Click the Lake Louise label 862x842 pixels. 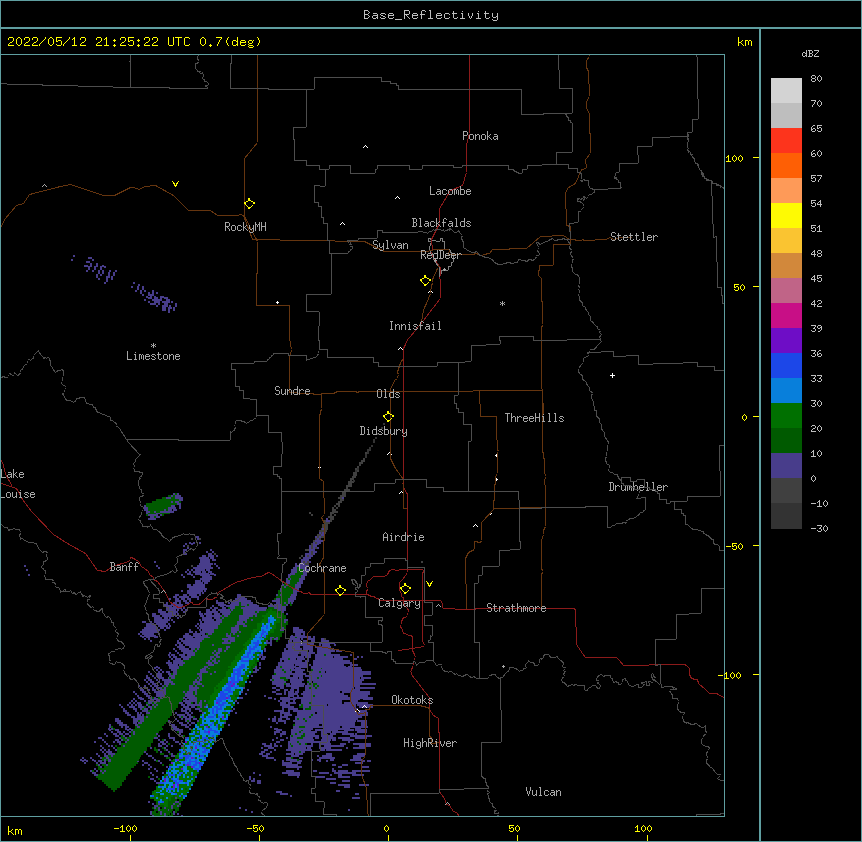pyautogui.click(x=18, y=484)
